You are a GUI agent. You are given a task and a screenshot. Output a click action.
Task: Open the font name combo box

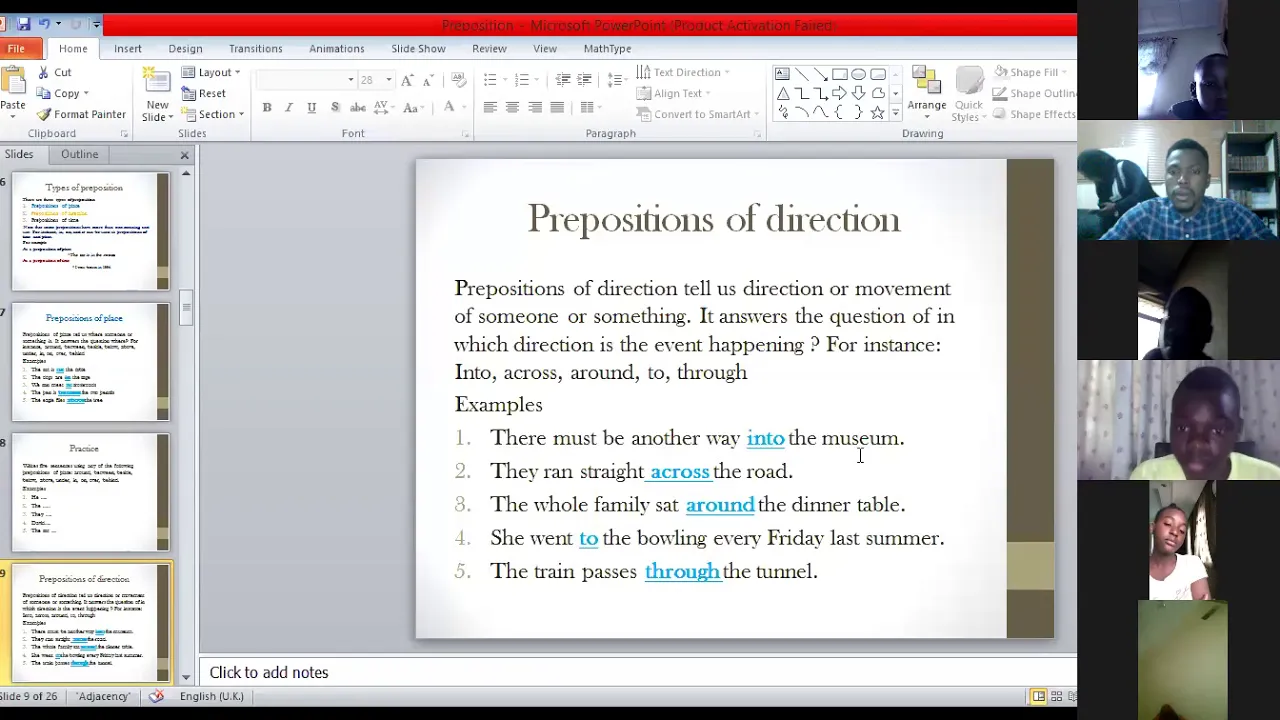[305, 80]
